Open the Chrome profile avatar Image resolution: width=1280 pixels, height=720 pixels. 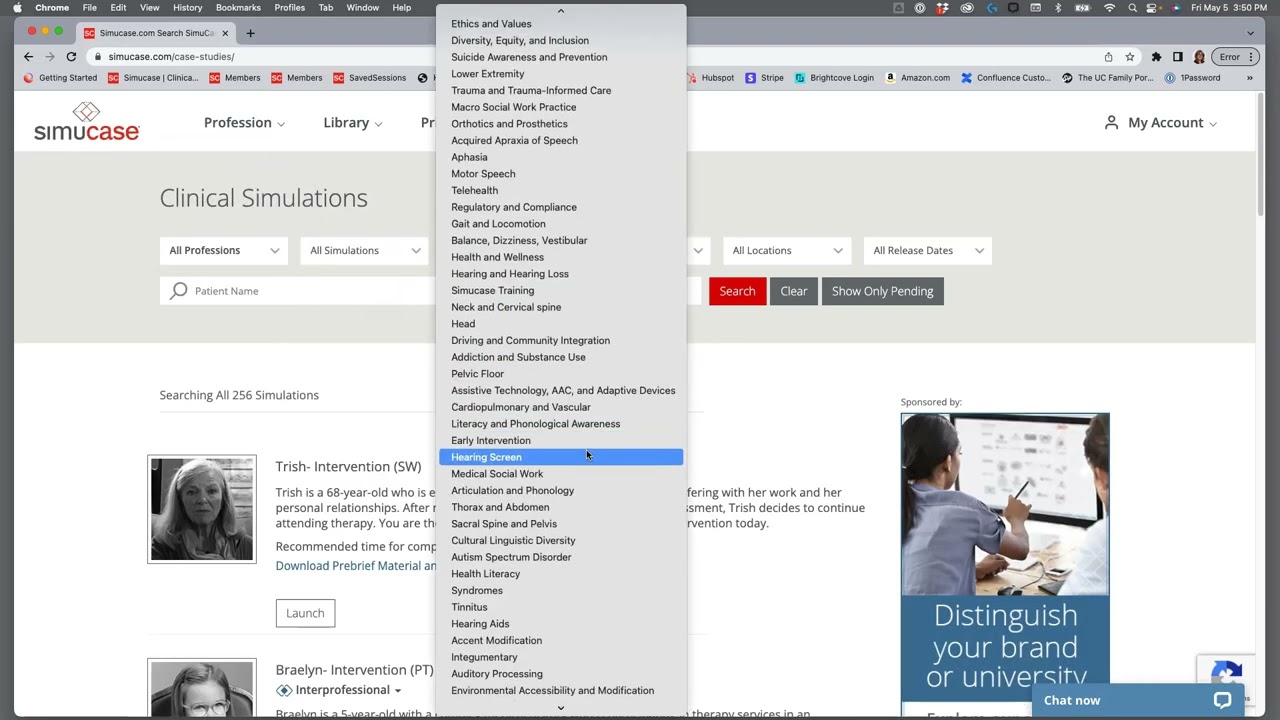(x=1199, y=57)
